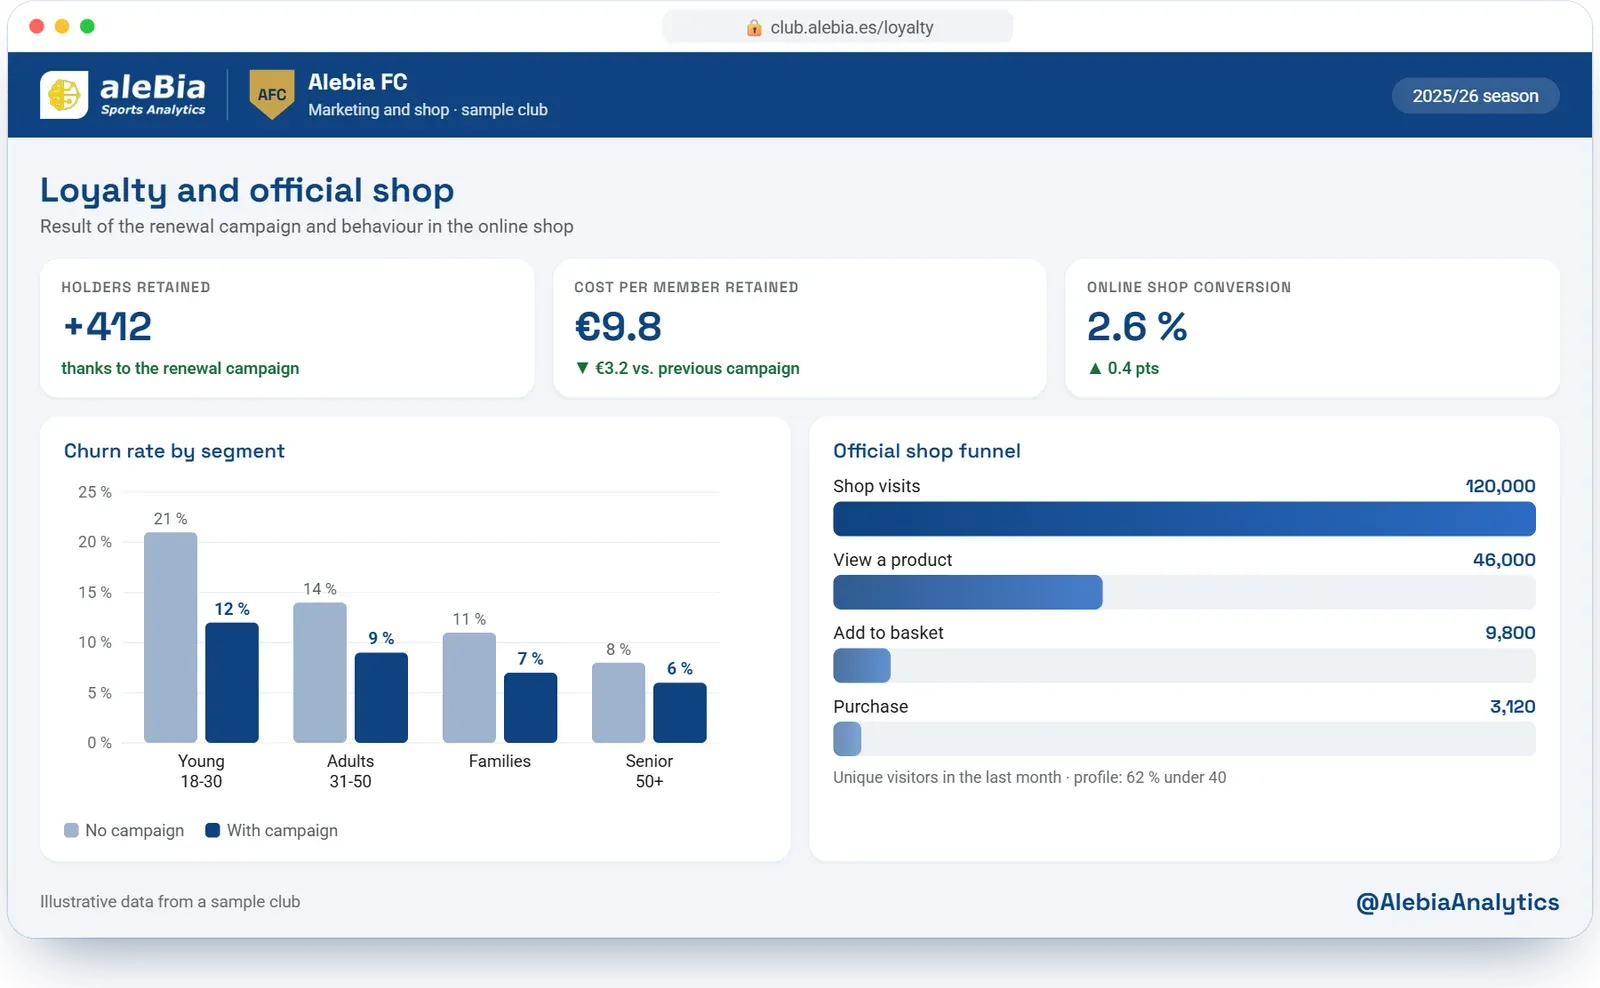
Task: Click the club.alebia.es/loyalty address bar
Action: point(838,27)
